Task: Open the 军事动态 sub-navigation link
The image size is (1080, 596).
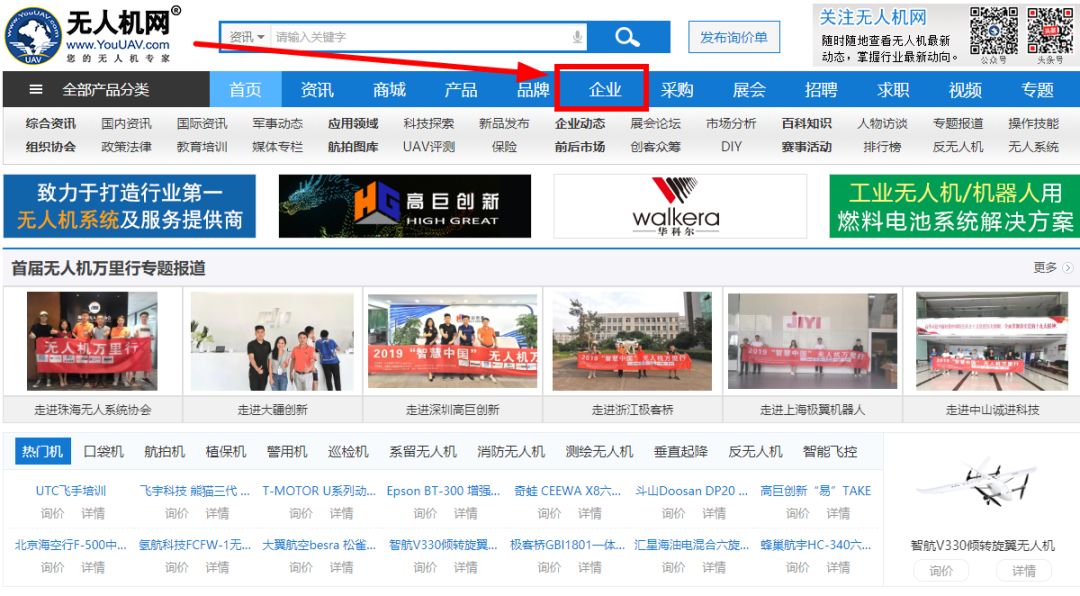Action: click(277, 124)
